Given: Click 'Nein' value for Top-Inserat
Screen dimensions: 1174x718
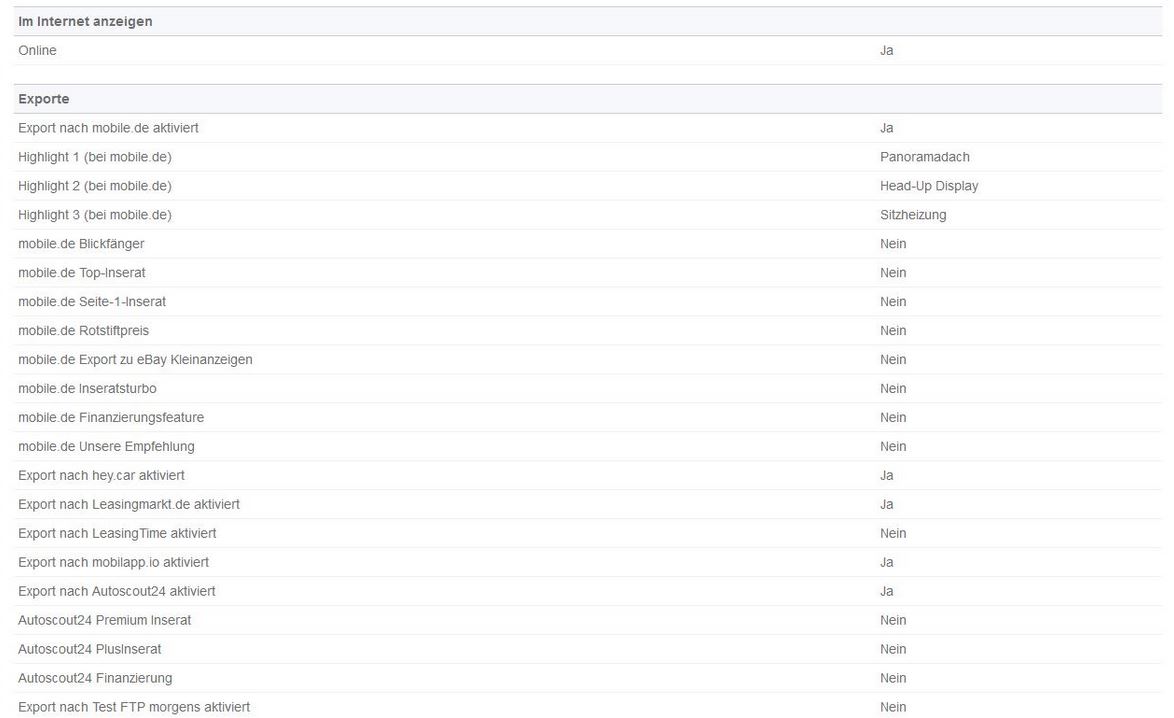Looking at the screenshot, I should [x=893, y=273].
